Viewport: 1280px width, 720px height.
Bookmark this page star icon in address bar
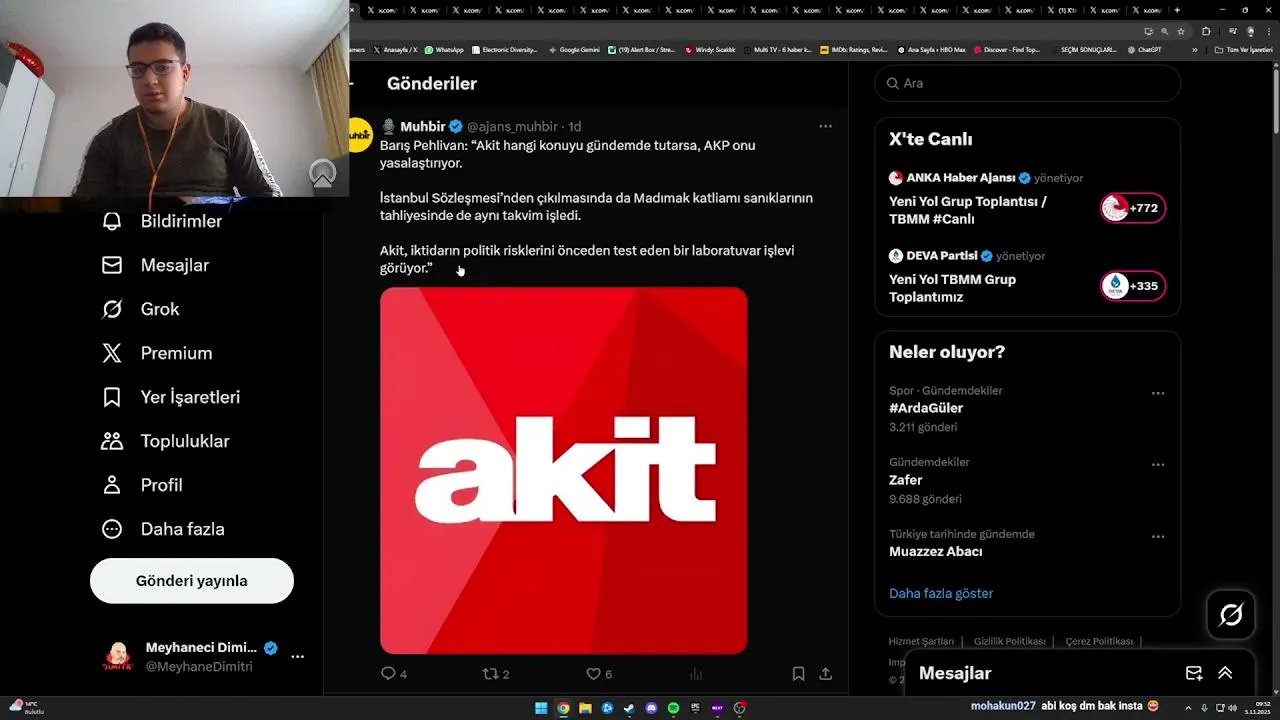(x=1181, y=31)
